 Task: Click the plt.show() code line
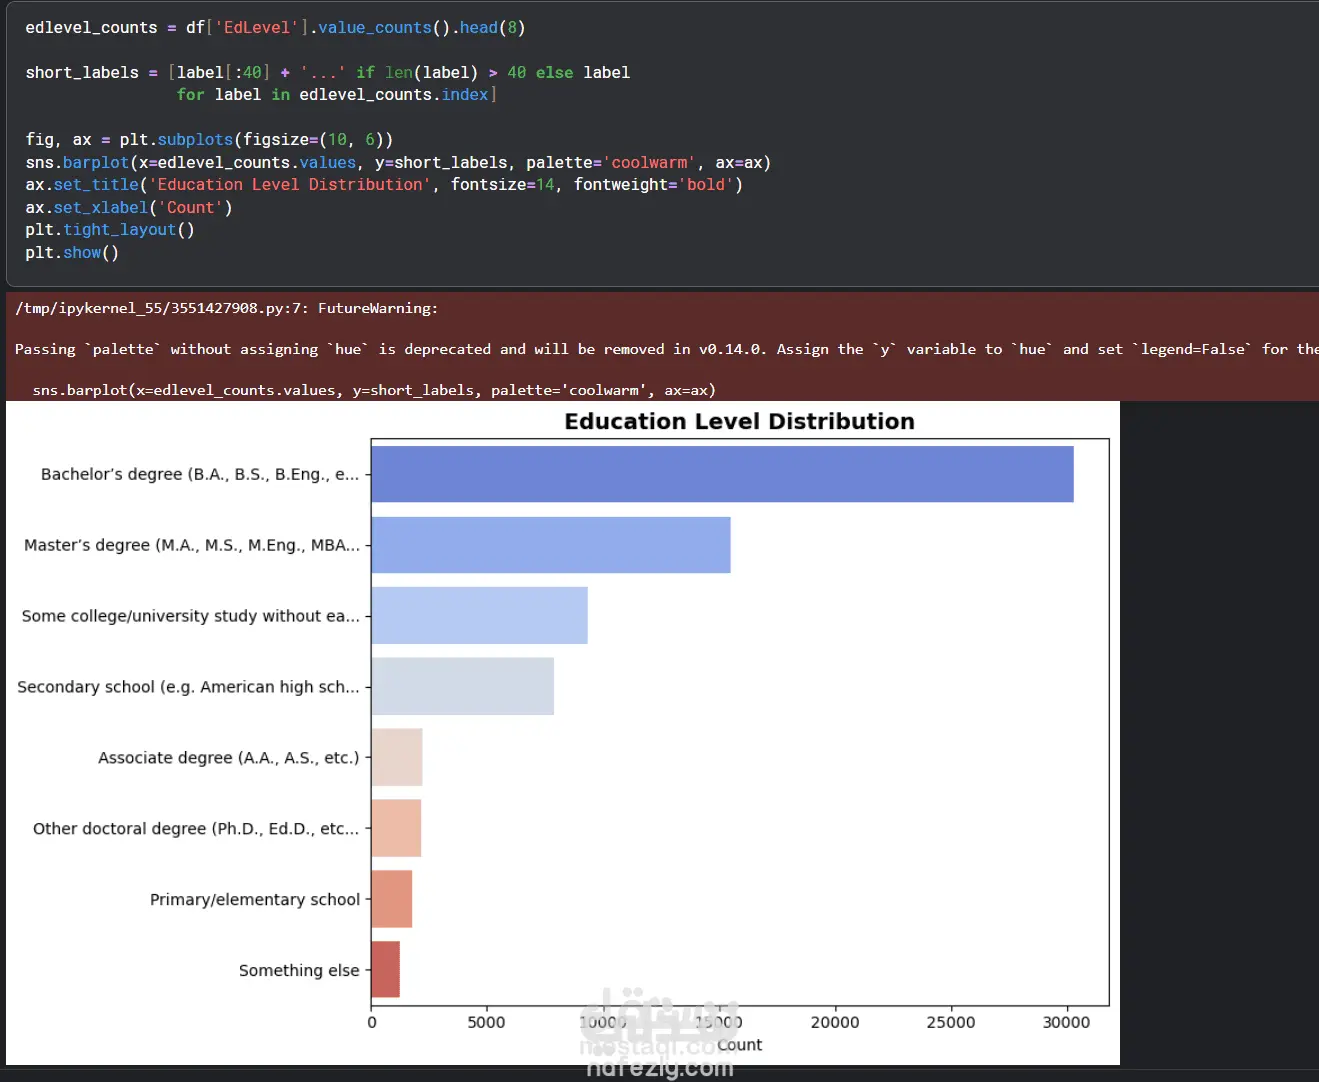pos(72,252)
